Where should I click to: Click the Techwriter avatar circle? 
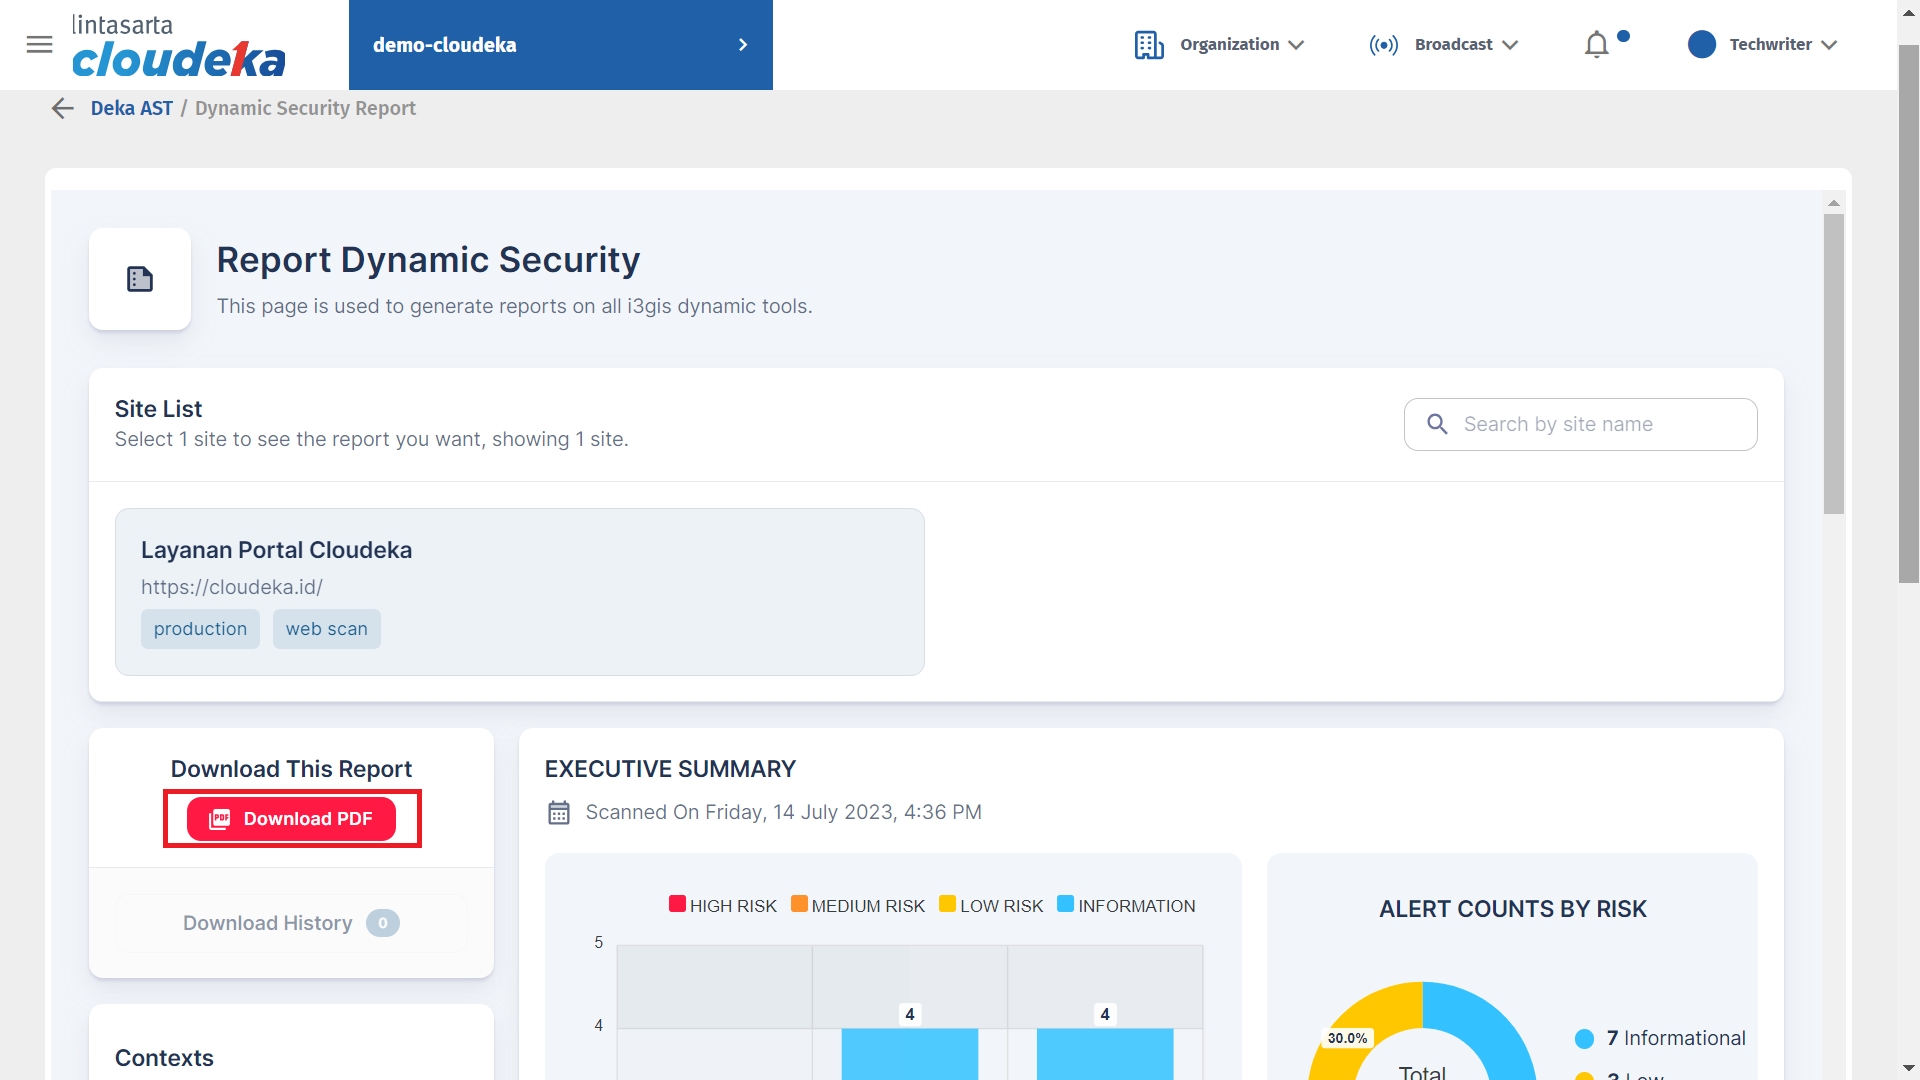pos(1701,45)
